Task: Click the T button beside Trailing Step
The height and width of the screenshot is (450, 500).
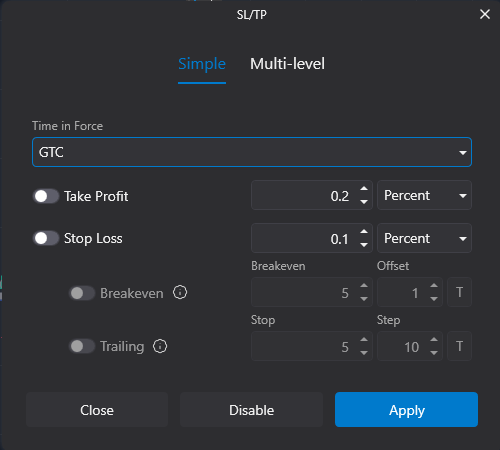Action: pyautogui.click(x=459, y=346)
